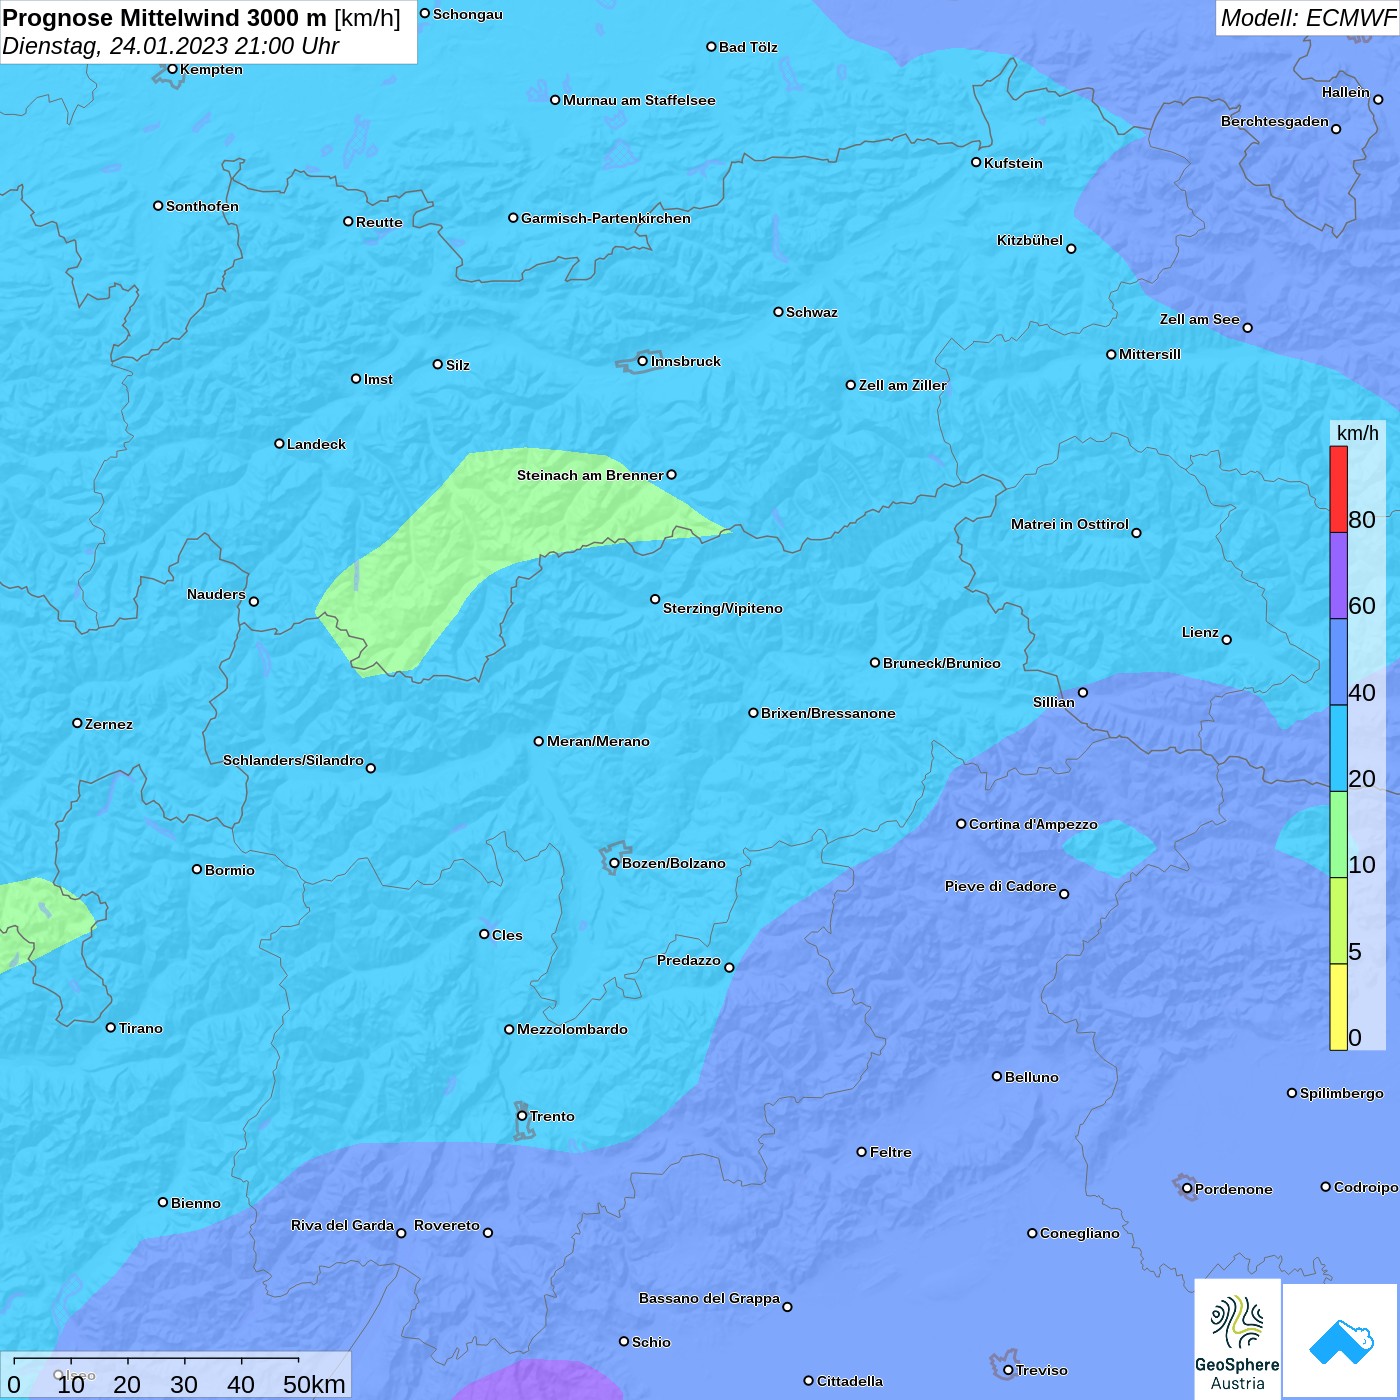Click the 'Mezzolombardo' label
Image resolution: width=1400 pixels, height=1400 pixels.
point(572,1029)
